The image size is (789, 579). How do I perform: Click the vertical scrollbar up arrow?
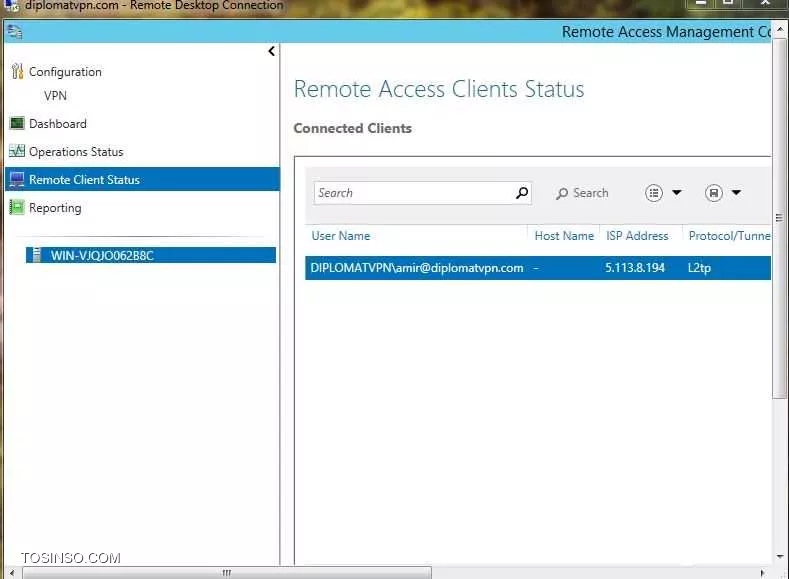(x=780, y=30)
